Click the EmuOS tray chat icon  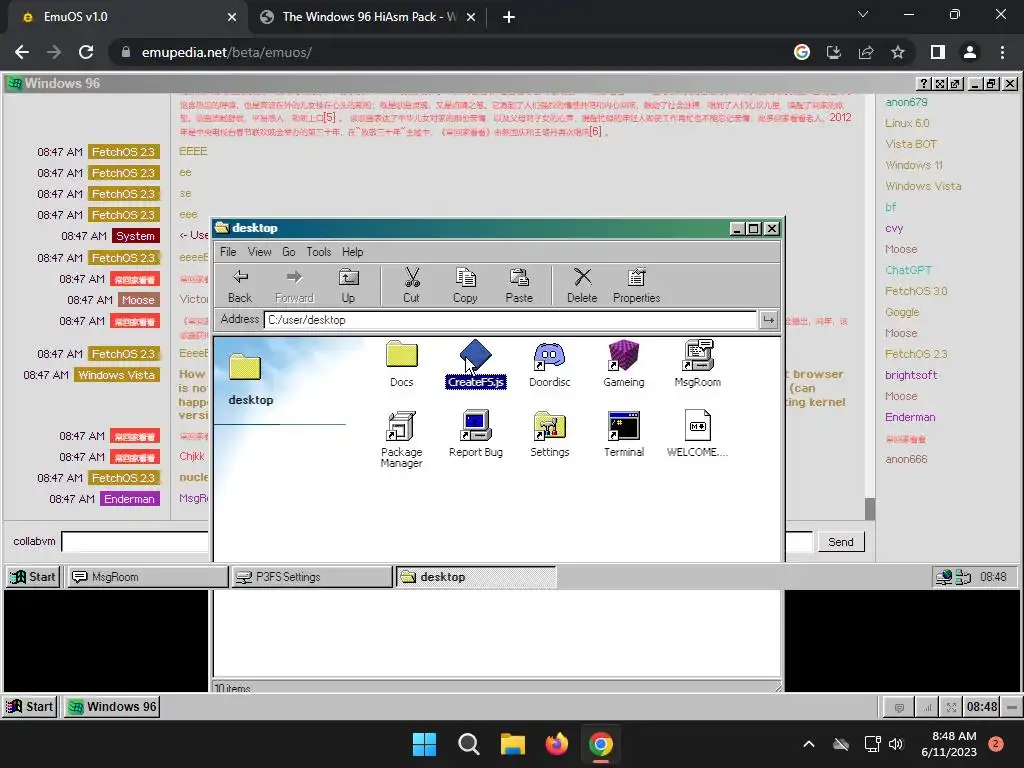click(x=899, y=707)
